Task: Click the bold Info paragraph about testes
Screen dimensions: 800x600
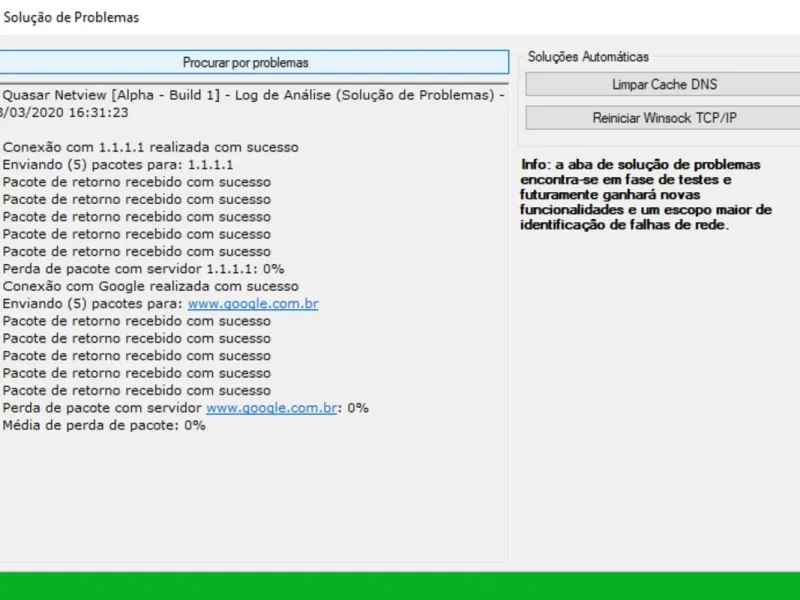Action: click(645, 194)
